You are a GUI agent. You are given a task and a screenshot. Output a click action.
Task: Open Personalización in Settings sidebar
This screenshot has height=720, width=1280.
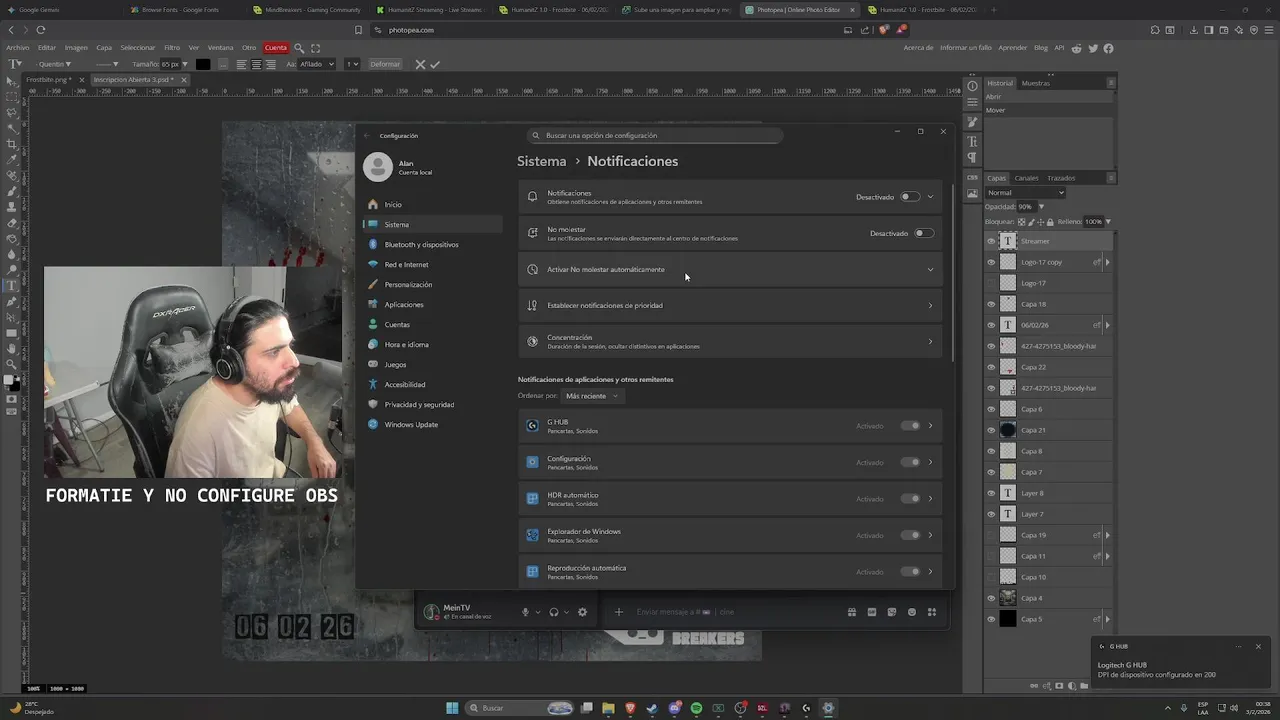coord(432,285)
